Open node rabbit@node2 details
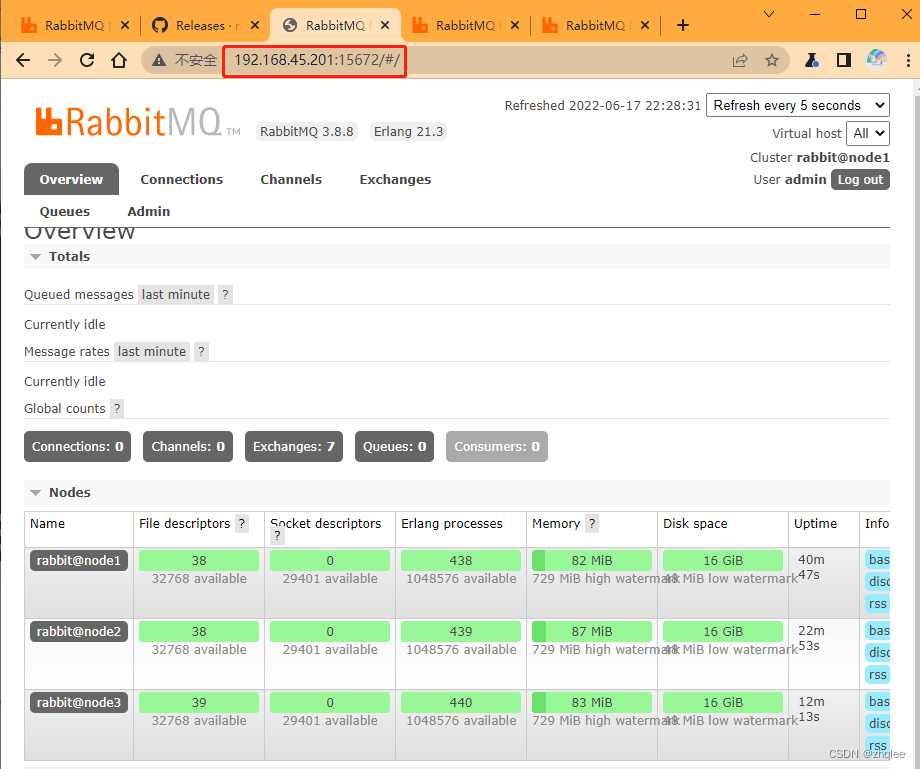 coord(79,632)
